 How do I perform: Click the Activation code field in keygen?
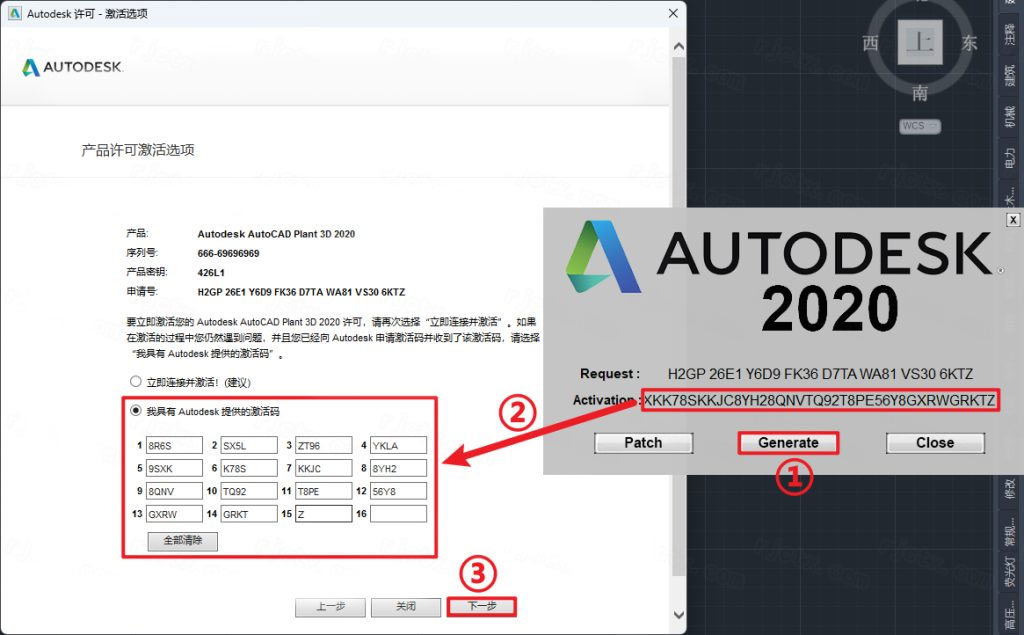pos(820,400)
